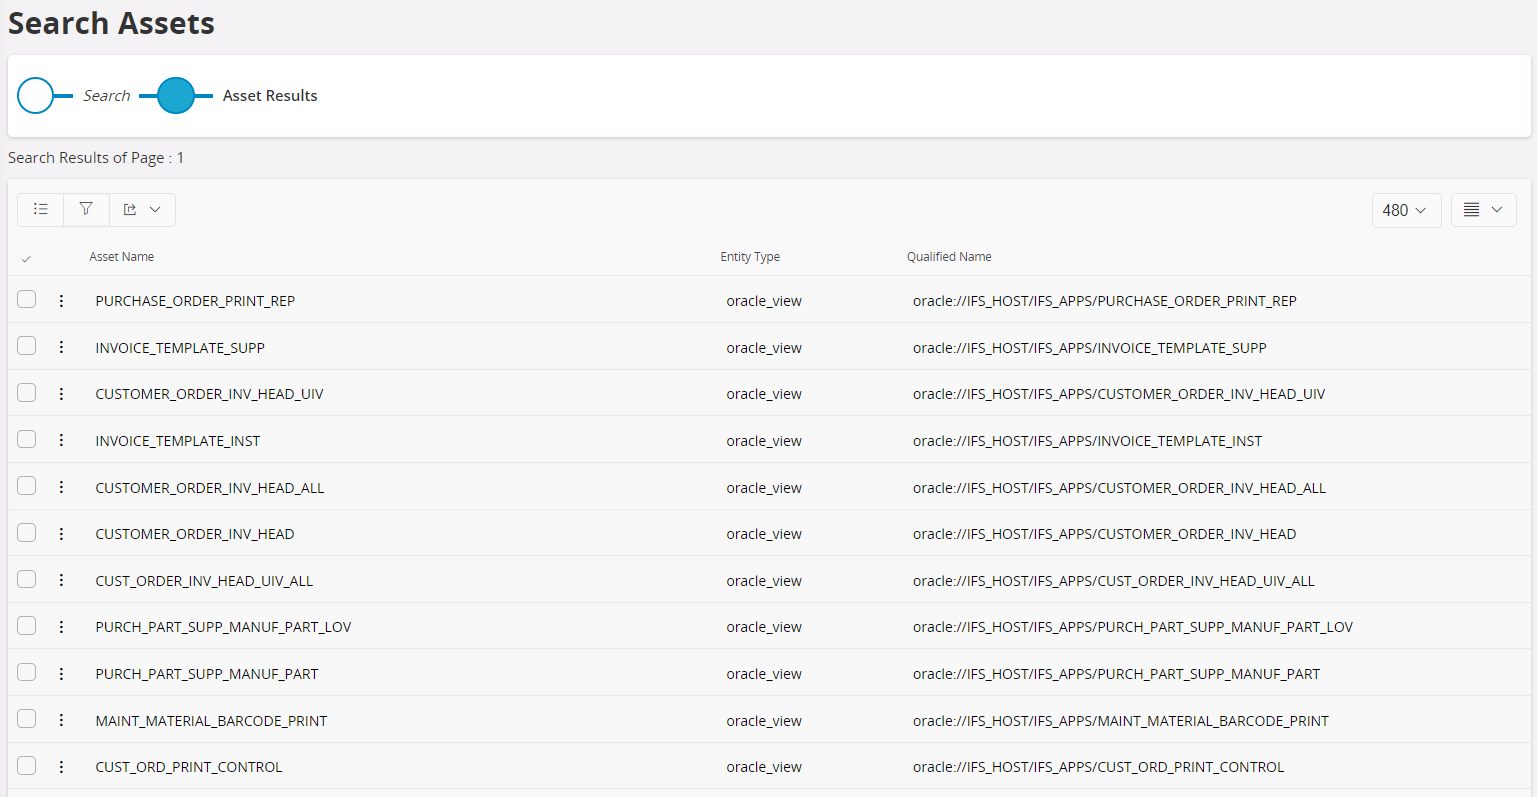The height and width of the screenshot is (797, 1537).
Task: Check the PURCHASE_ORDER_PRINT_REP row checkbox
Action: click(27, 299)
